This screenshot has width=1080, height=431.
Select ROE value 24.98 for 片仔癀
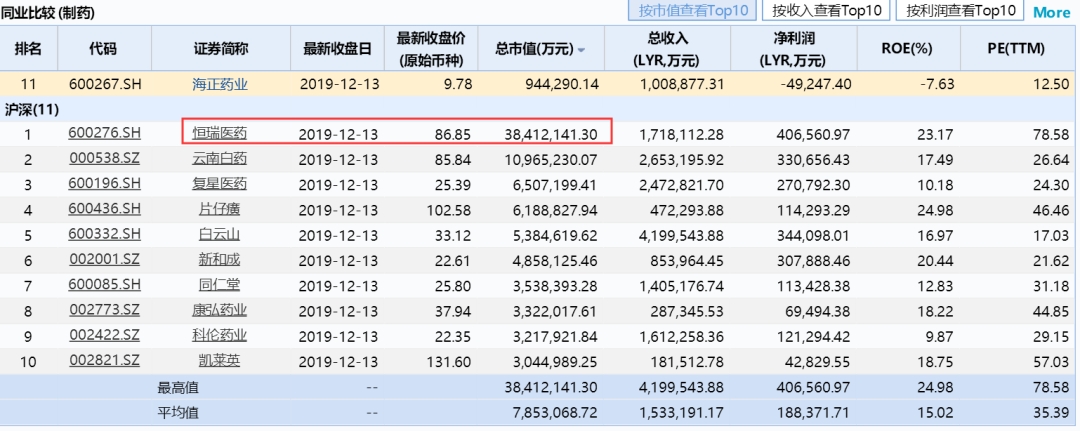click(x=937, y=209)
